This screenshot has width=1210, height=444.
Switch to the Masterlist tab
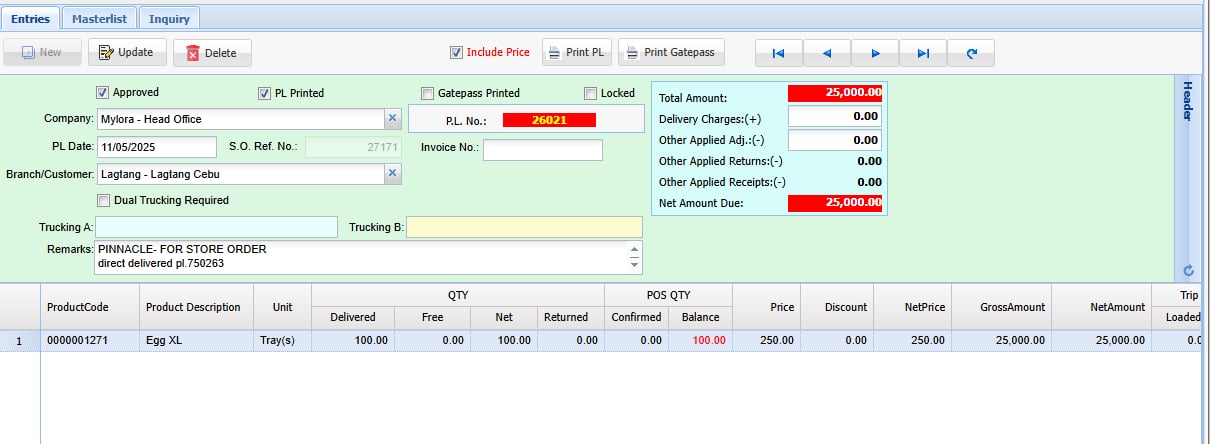coord(98,18)
